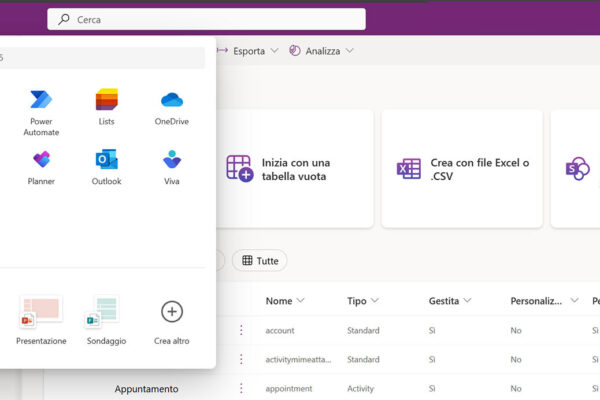Click the Activity type cell
The height and width of the screenshot is (400, 600).
360,389
